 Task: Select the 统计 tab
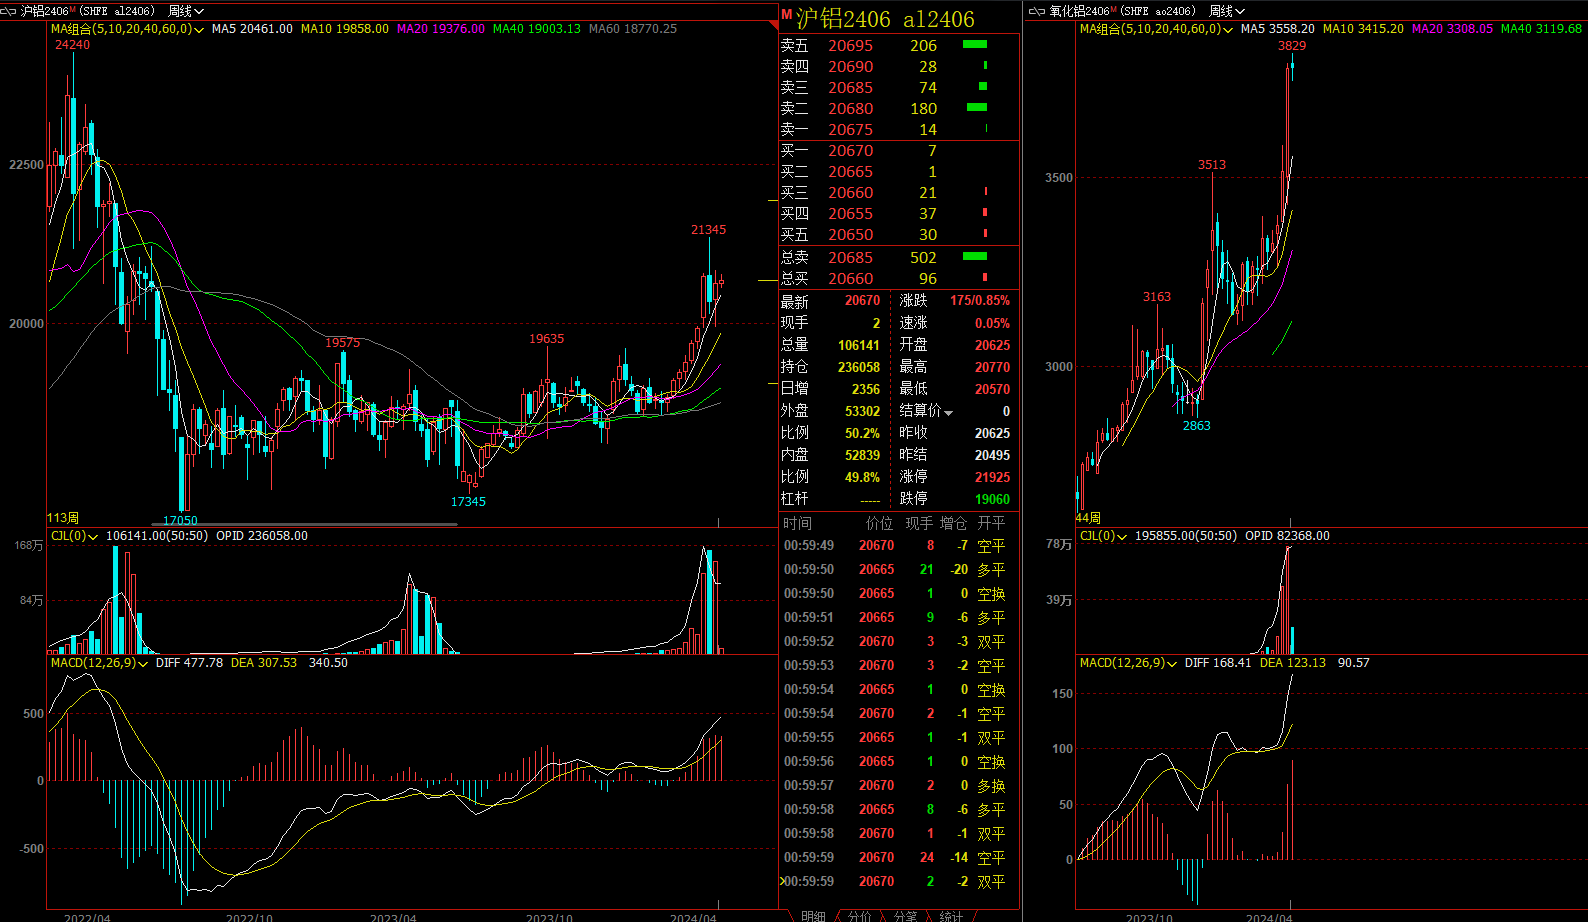coord(951,915)
